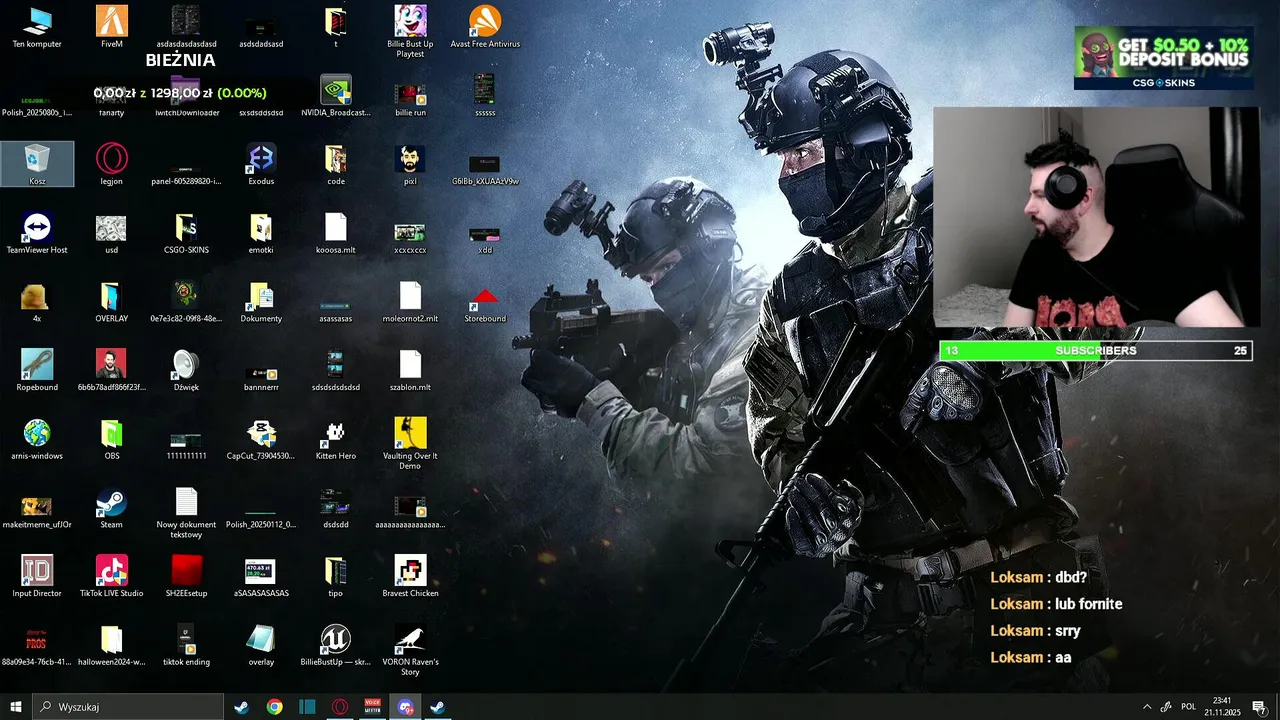Switch the POL input language
The height and width of the screenshot is (720, 1280).
[x=1188, y=707]
